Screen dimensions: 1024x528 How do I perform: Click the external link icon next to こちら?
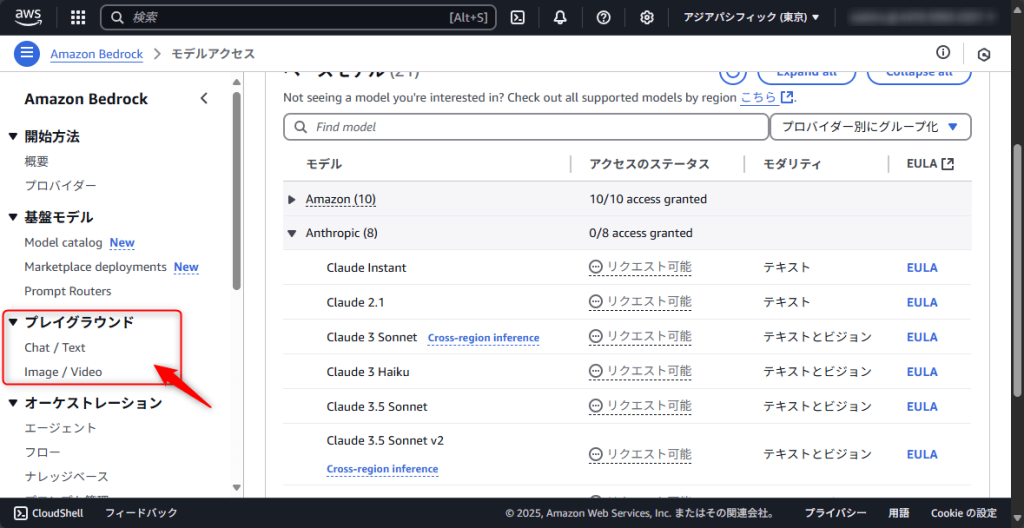pyautogui.click(x=788, y=97)
